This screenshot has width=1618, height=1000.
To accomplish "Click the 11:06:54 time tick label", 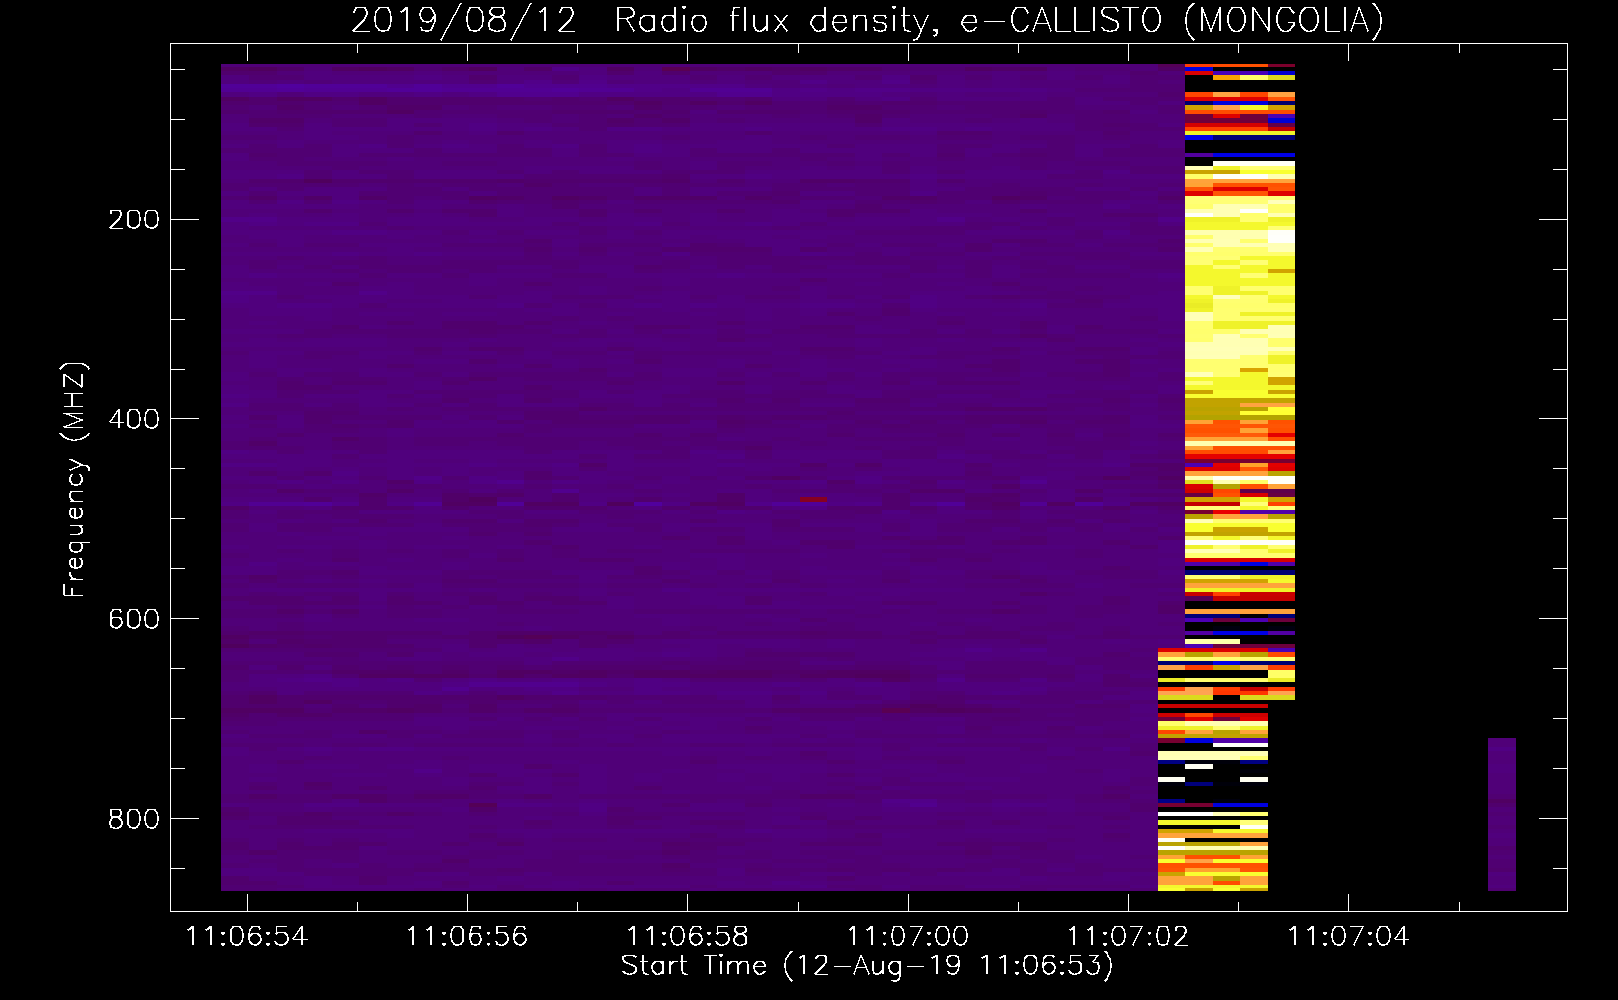I will [247, 937].
